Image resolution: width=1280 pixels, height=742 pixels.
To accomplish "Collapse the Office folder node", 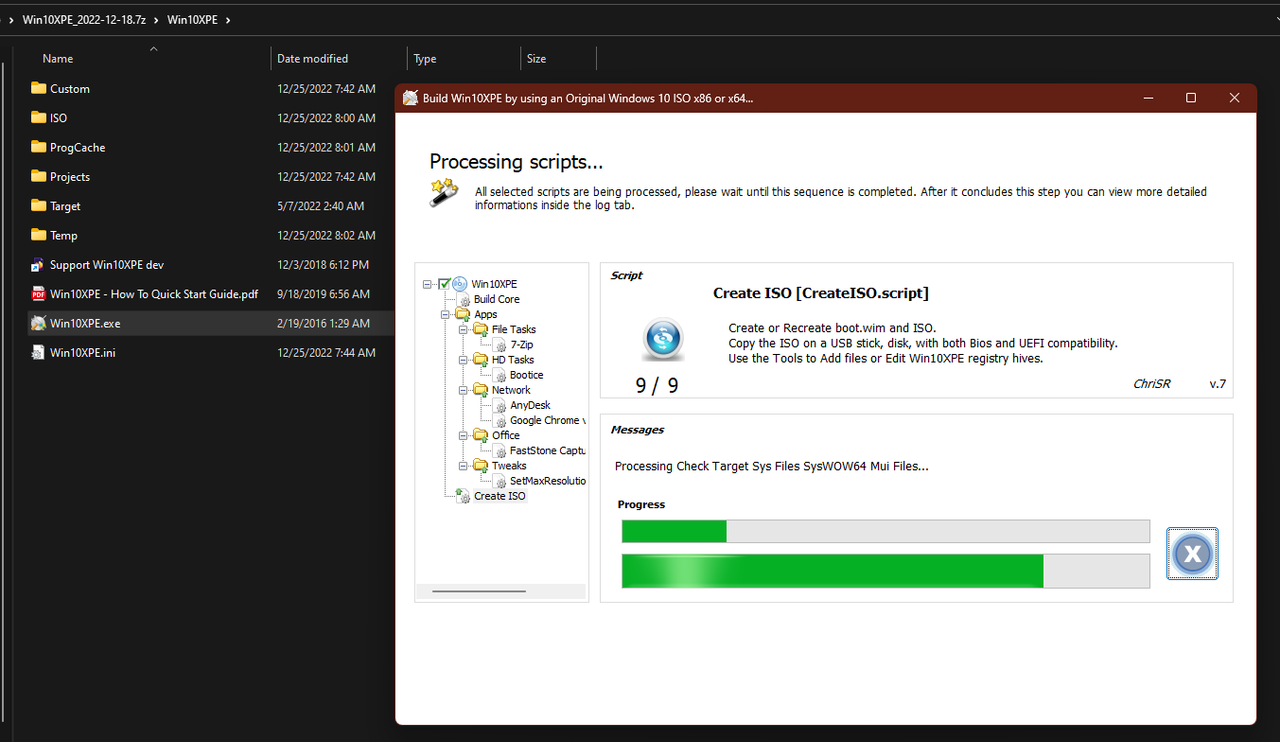I will (x=464, y=435).
